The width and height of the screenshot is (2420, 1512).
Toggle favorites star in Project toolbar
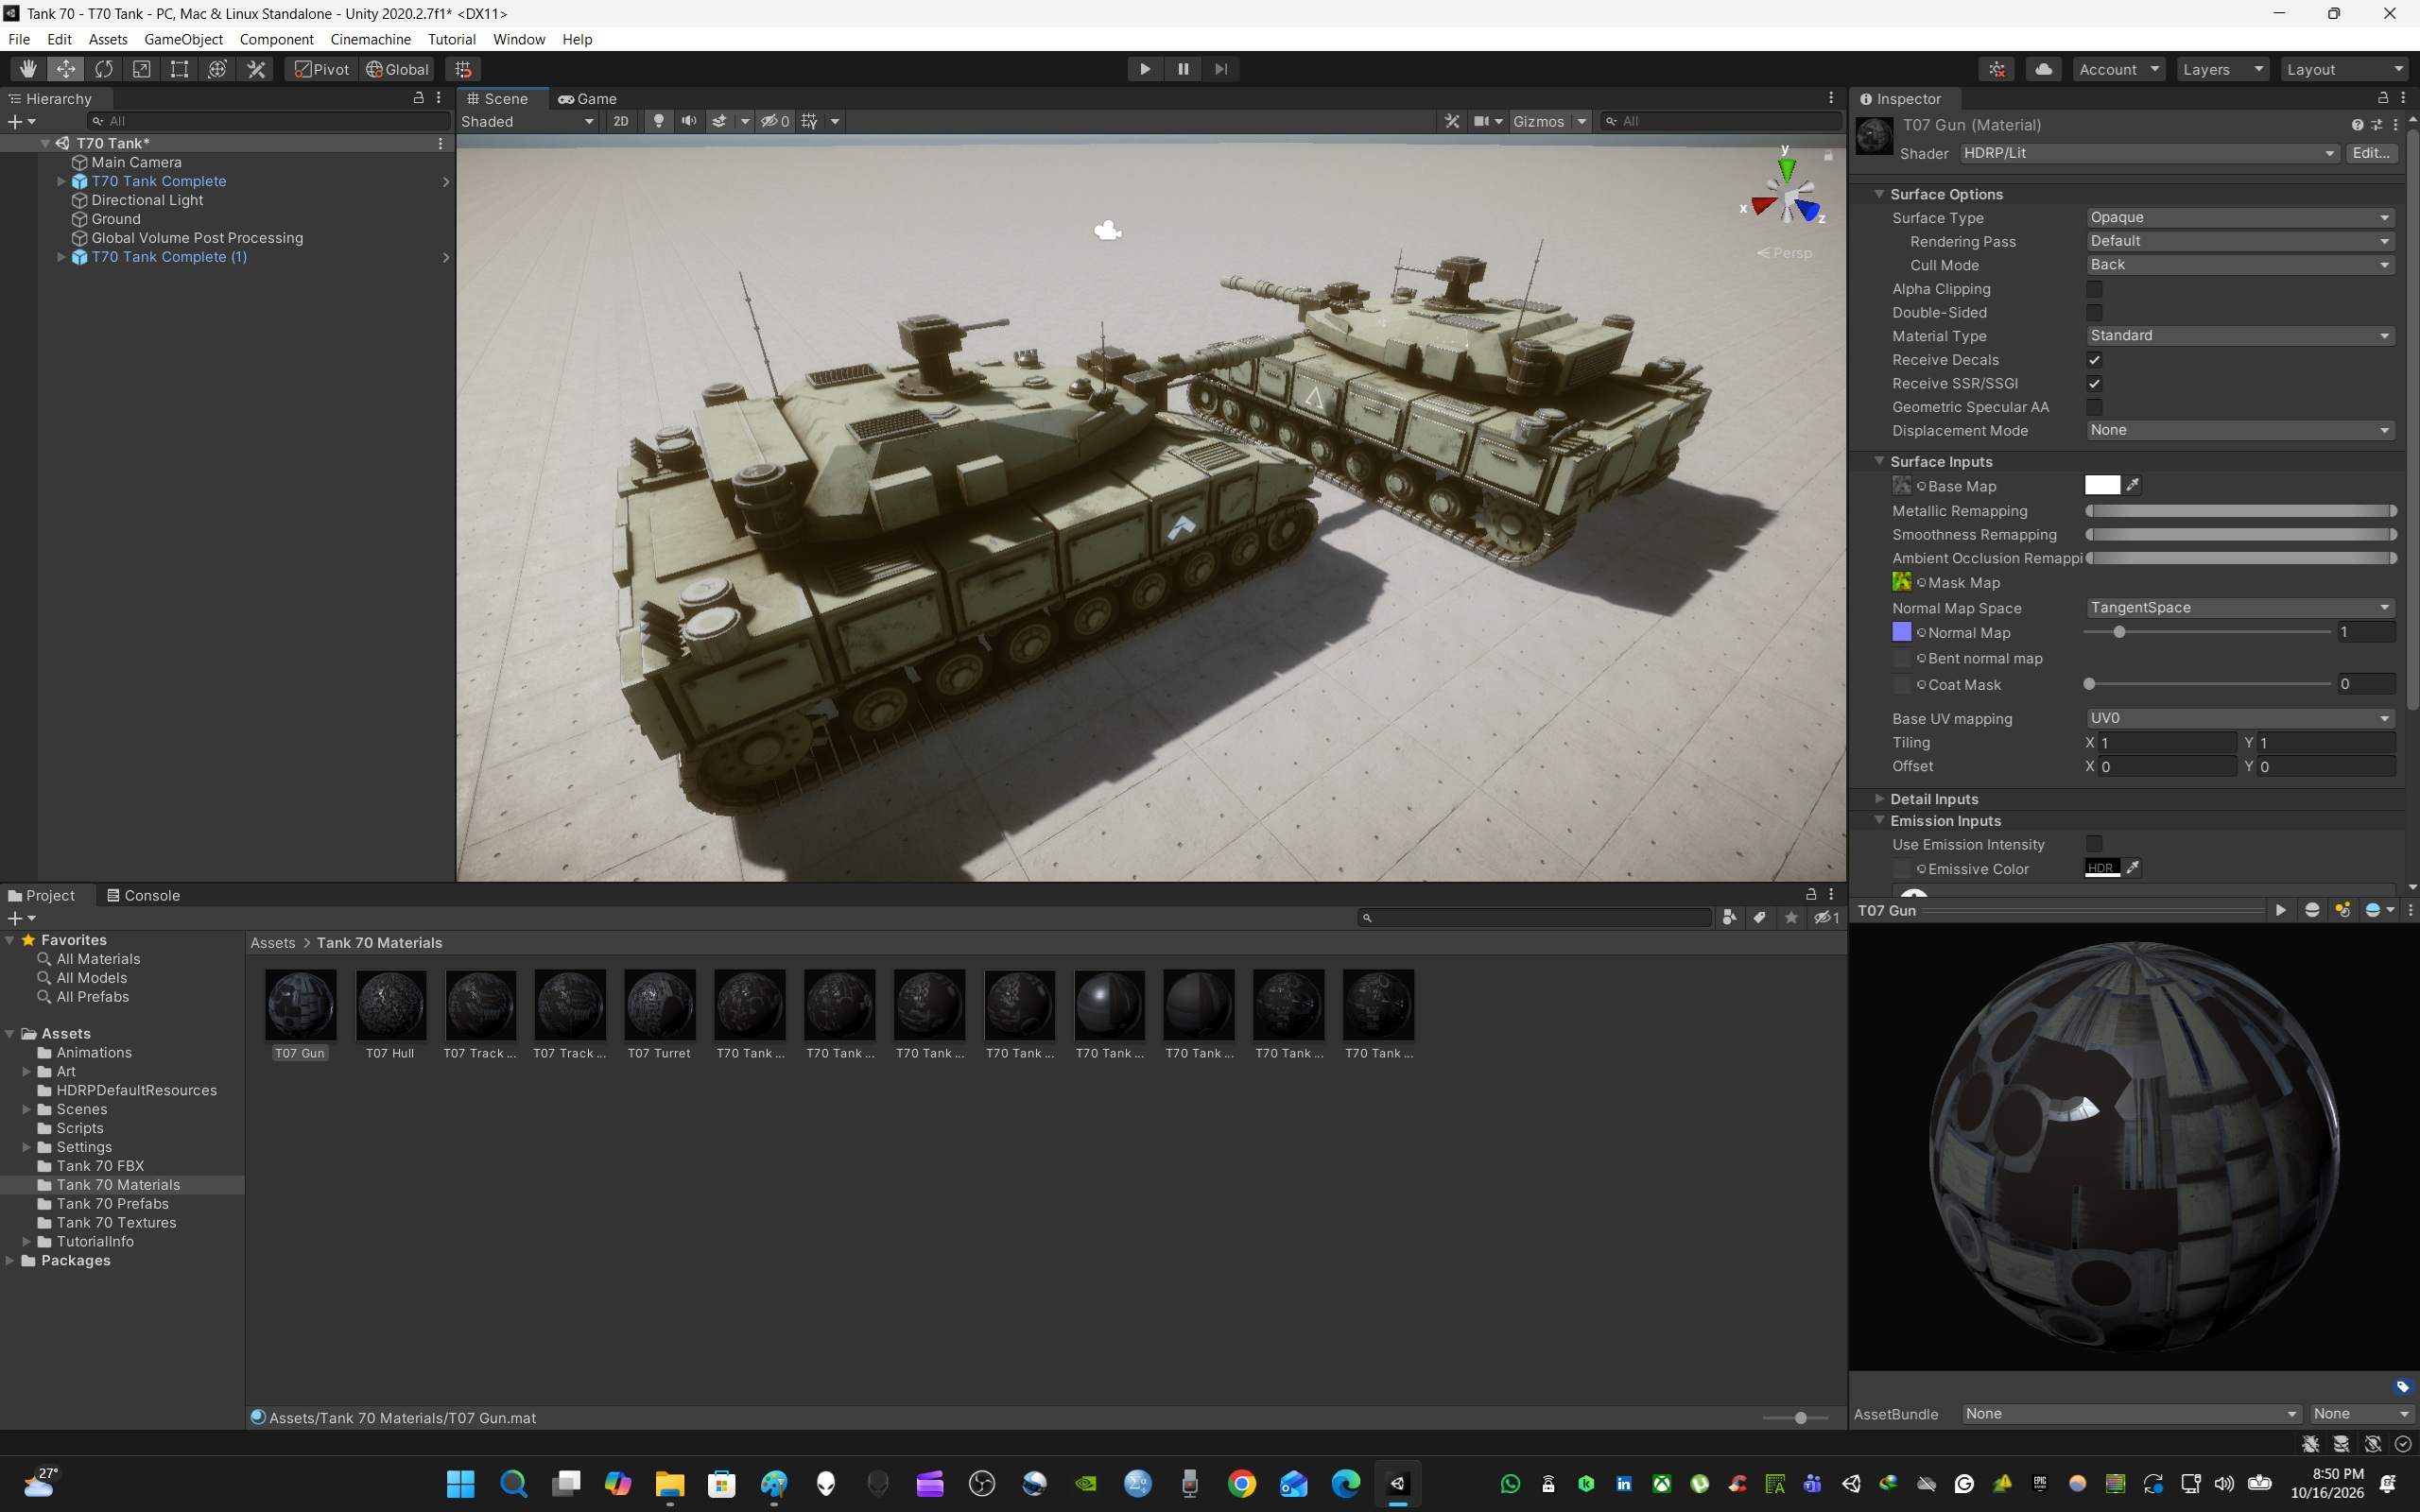point(1791,917)
